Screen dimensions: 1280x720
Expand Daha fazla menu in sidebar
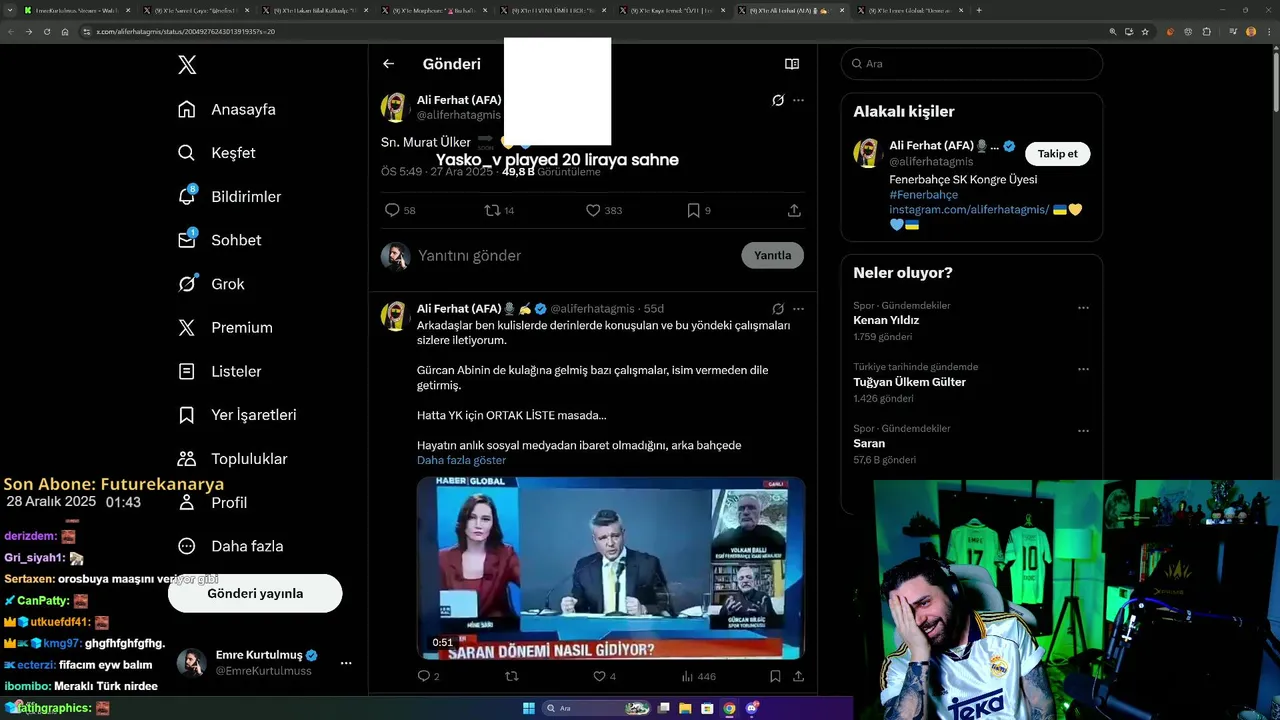point(230,546)
